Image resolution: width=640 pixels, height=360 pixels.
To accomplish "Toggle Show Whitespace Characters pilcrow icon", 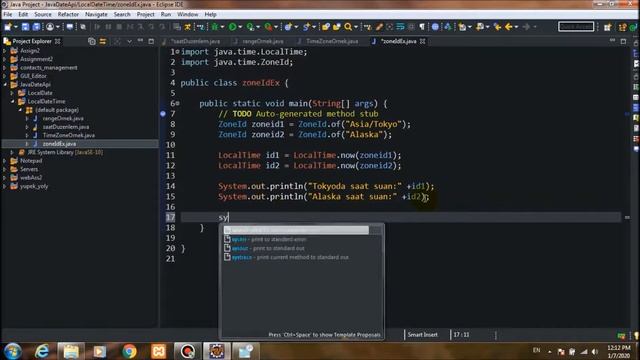I will [422, 27].
